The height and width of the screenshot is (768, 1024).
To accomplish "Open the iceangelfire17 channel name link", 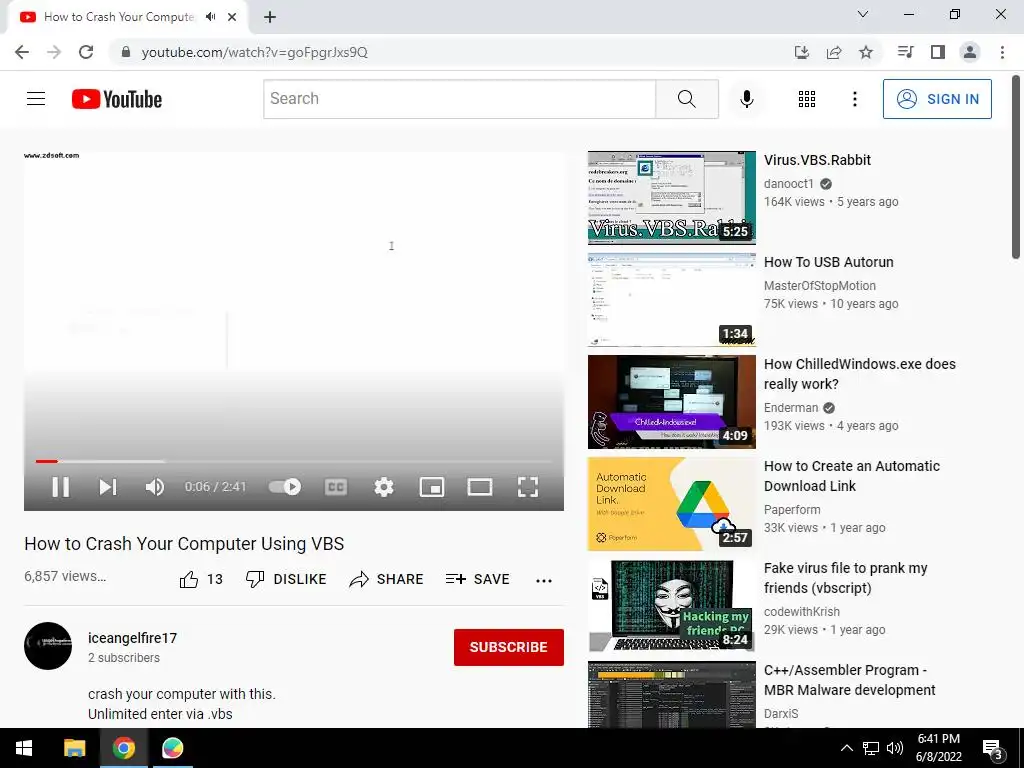I will point(133,638).
